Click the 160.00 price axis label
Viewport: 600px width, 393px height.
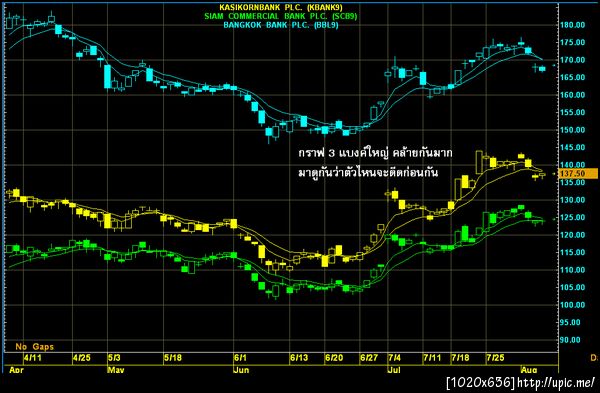click(572, 95)
